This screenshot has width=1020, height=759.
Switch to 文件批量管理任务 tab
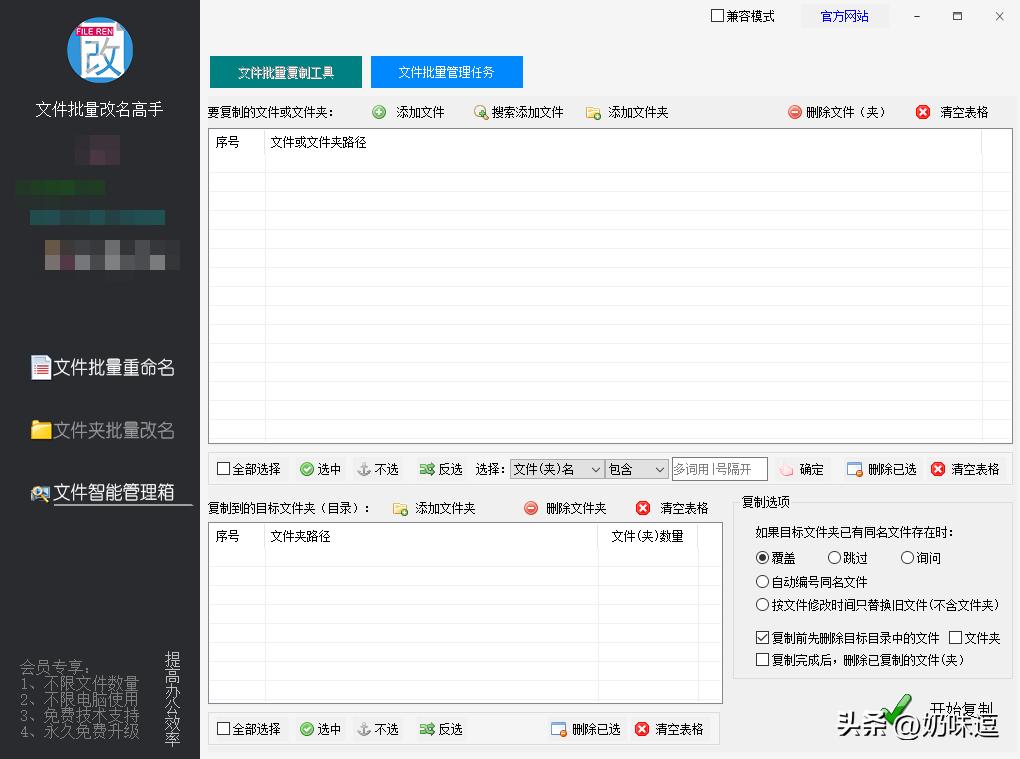click(x=447, y=71)
